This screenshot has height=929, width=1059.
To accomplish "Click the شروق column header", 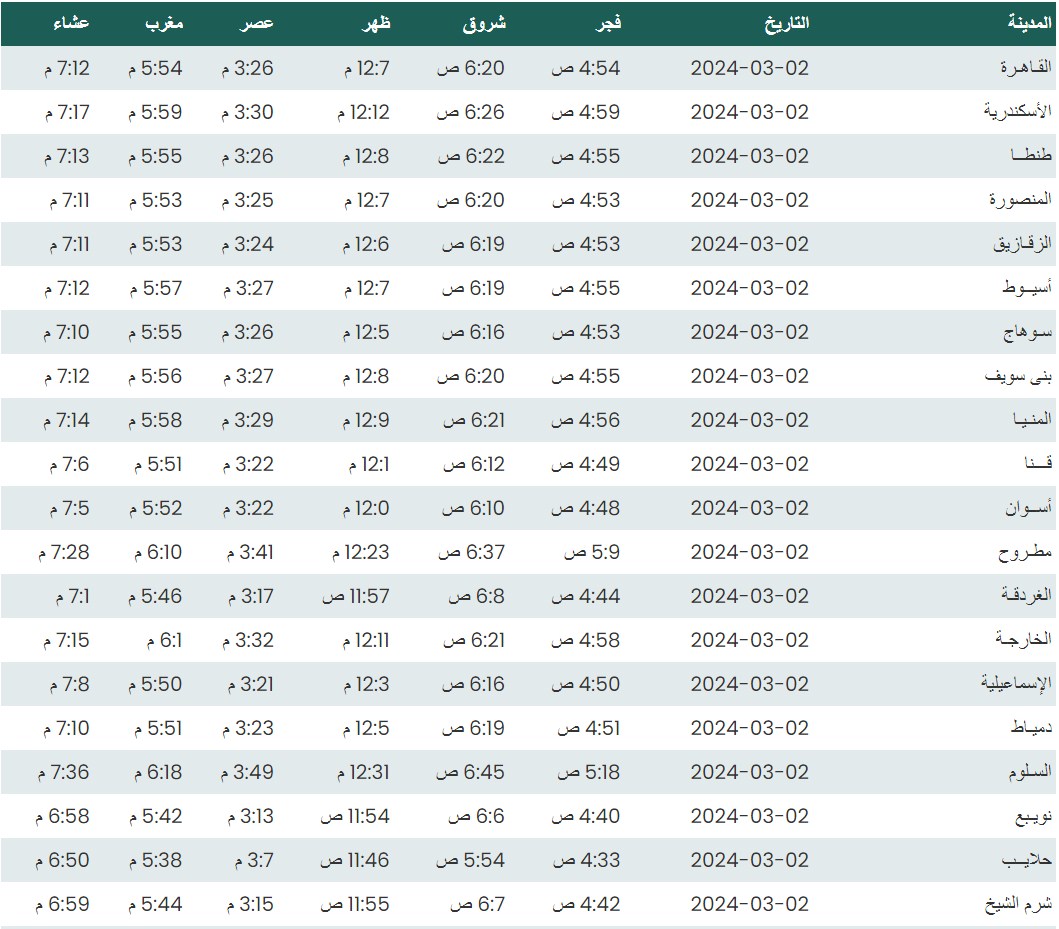I will point(485,23).
